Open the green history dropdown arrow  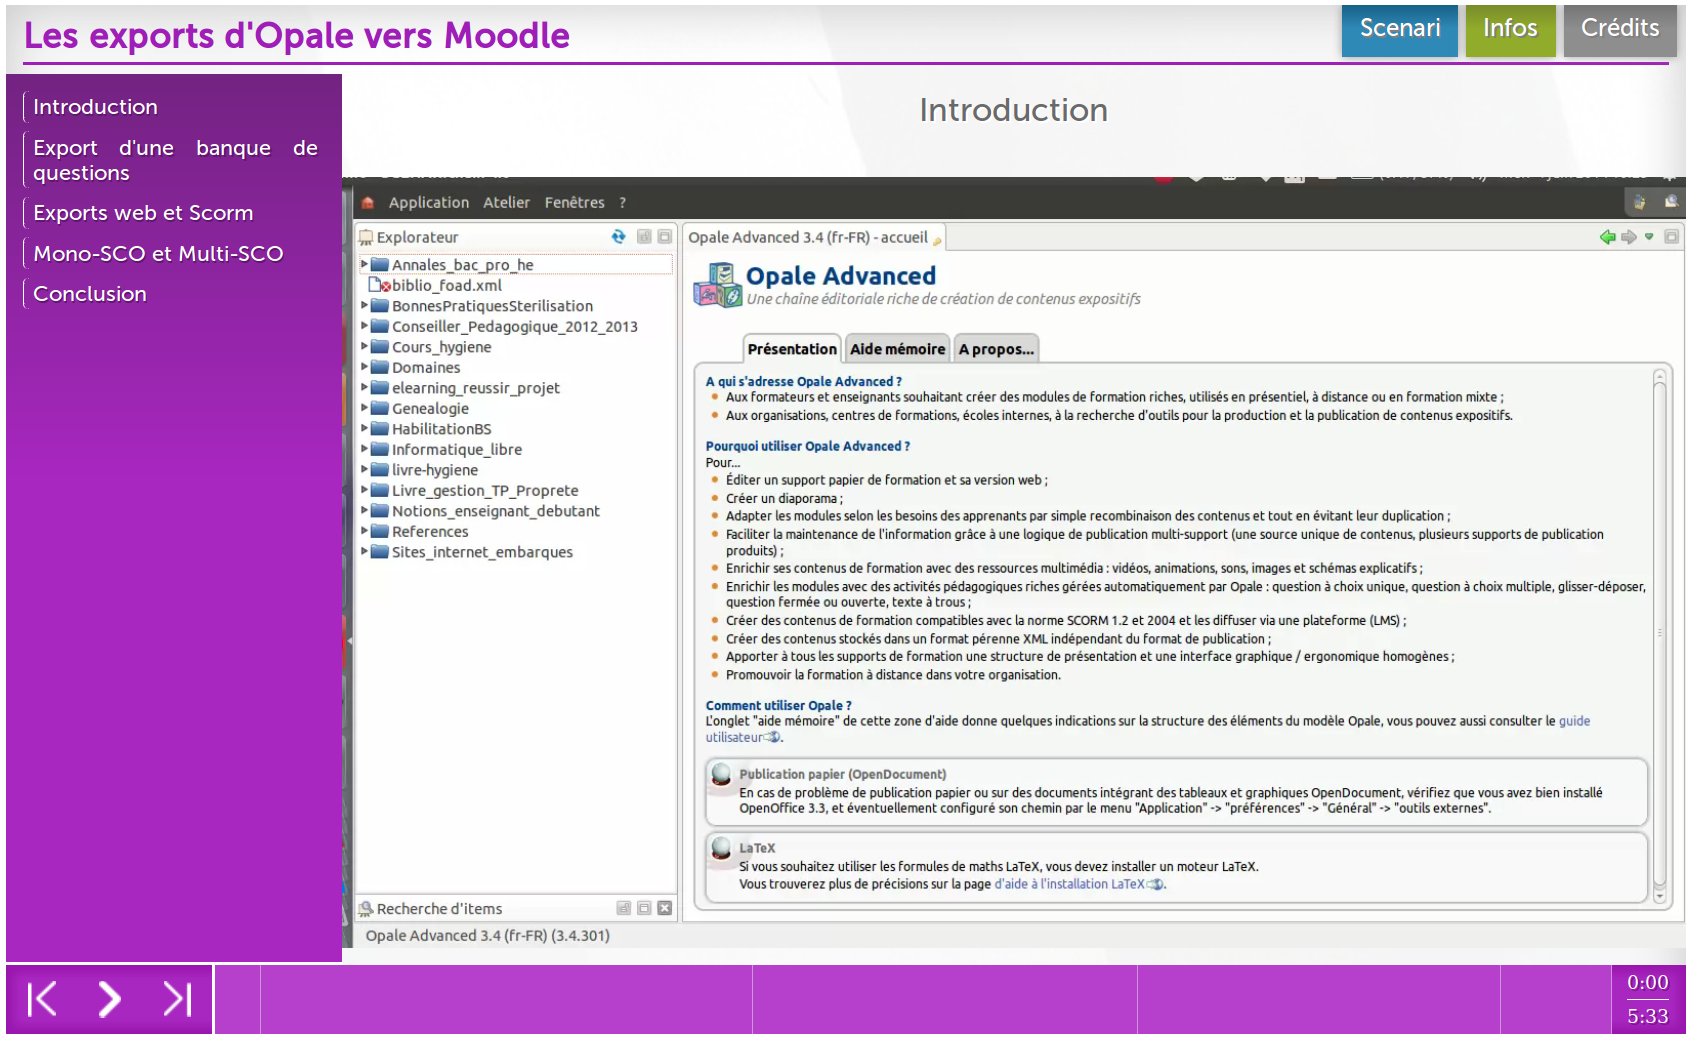point(1649,237)
